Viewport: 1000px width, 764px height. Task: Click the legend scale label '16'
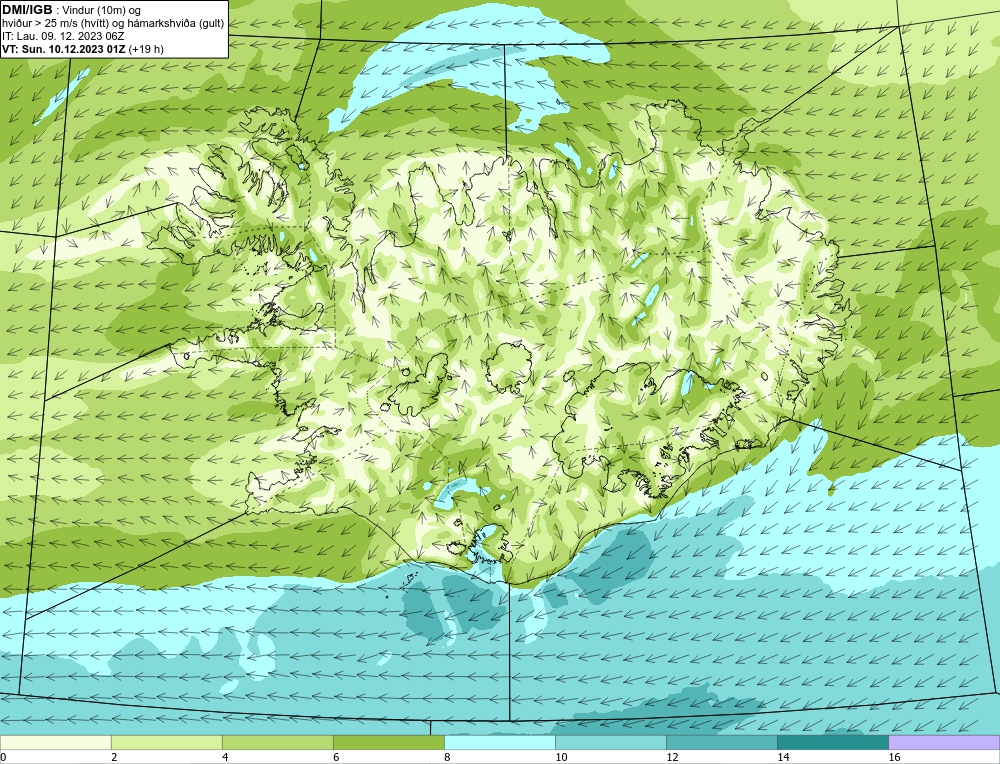click(894, 757)
